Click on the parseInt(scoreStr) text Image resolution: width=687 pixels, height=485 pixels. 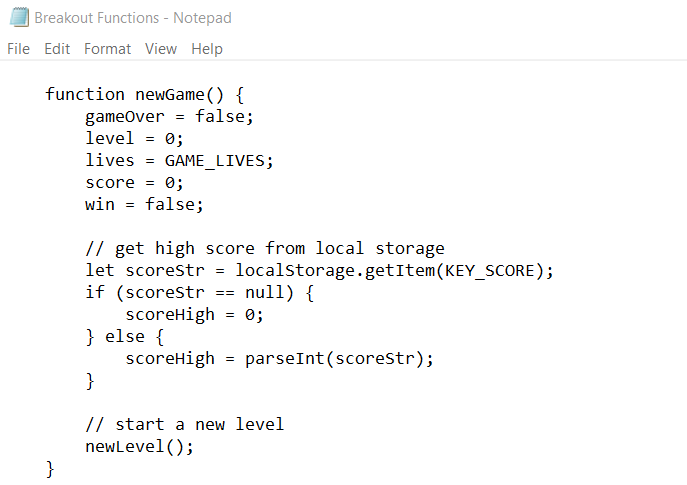click(339, 358)
